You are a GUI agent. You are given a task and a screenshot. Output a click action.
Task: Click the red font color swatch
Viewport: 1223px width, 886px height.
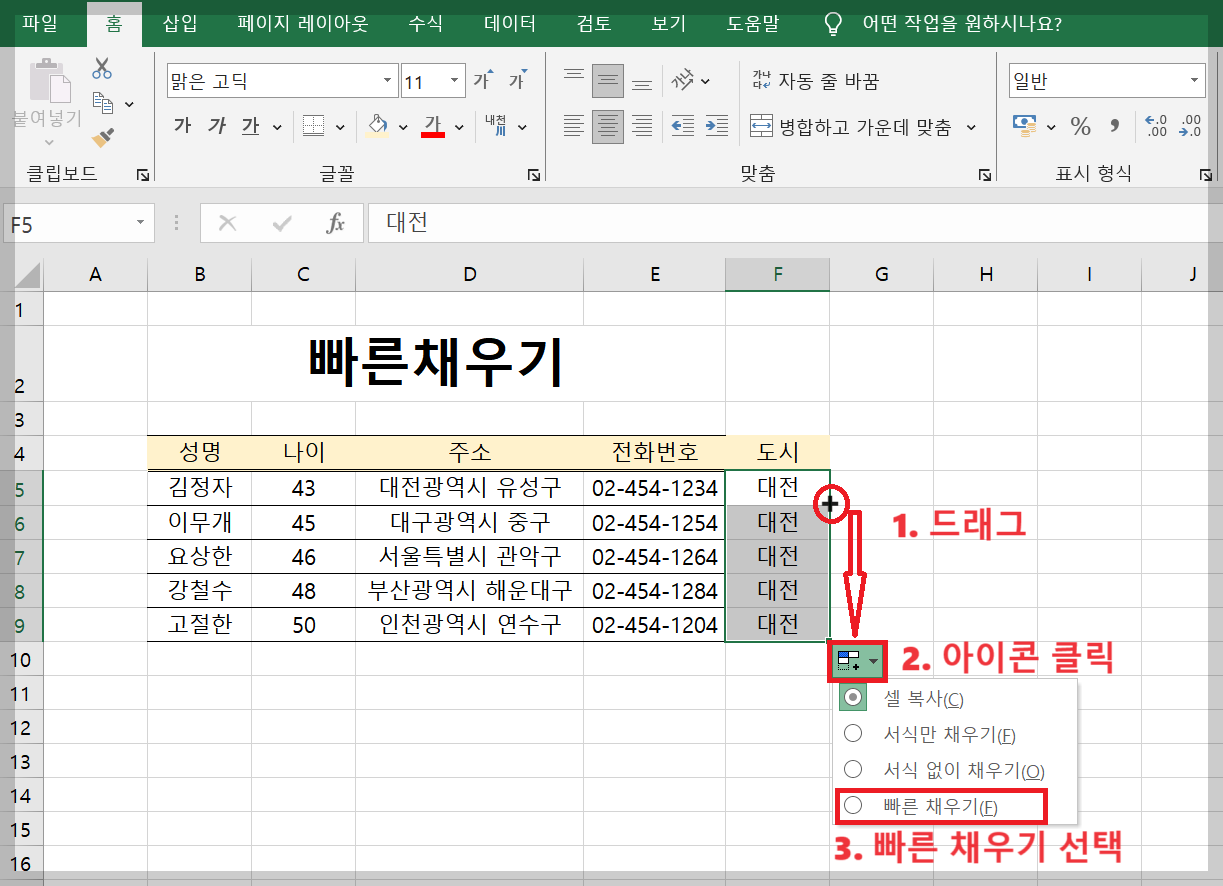tap(435, 133)
